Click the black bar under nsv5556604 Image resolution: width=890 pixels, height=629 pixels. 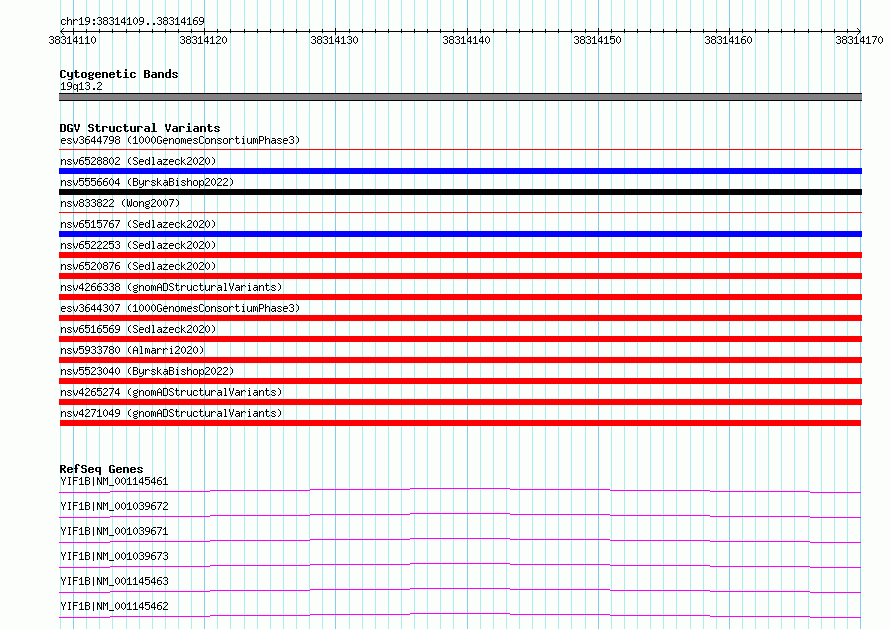pyautogui.click(x=460, y=192)
